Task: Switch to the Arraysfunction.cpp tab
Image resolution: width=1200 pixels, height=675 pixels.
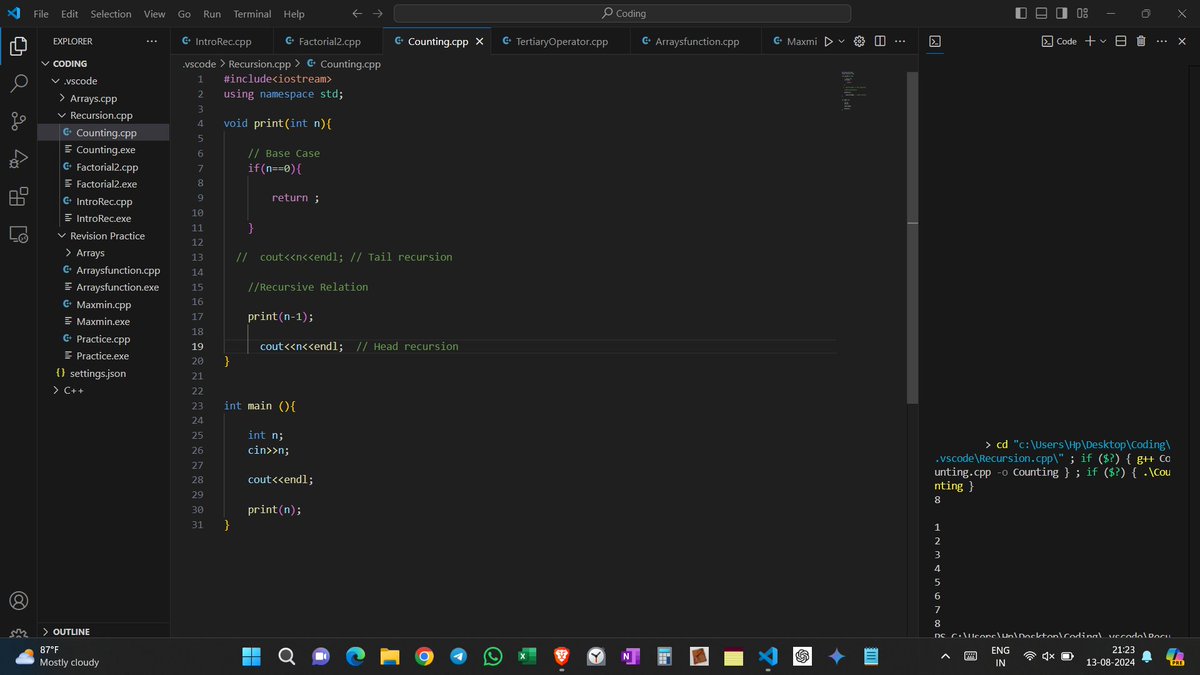Action: [x=698, y=42]
